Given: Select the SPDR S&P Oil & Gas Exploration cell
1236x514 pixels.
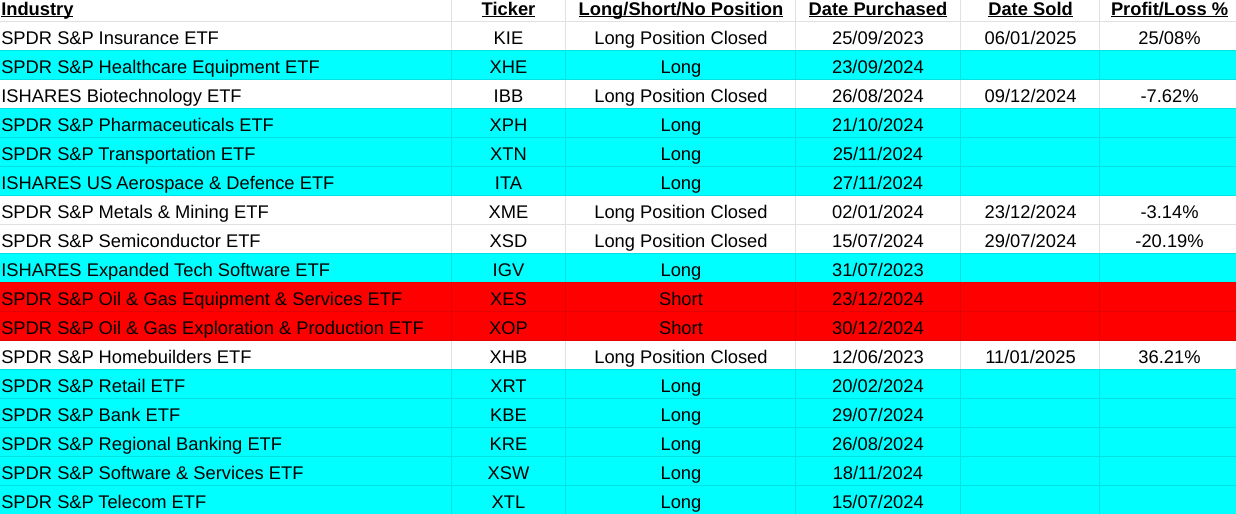Looking at the screenshot, I should [x=212, y=328].
